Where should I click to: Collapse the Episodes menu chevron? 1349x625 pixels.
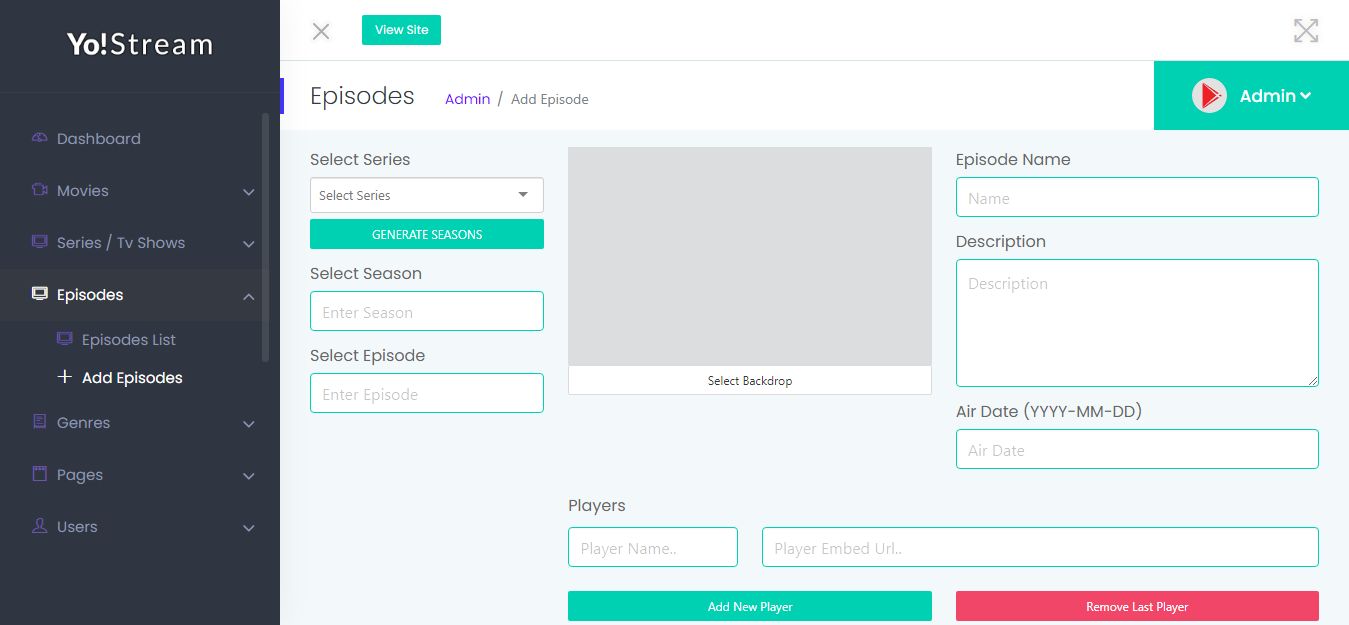[248, 295]
